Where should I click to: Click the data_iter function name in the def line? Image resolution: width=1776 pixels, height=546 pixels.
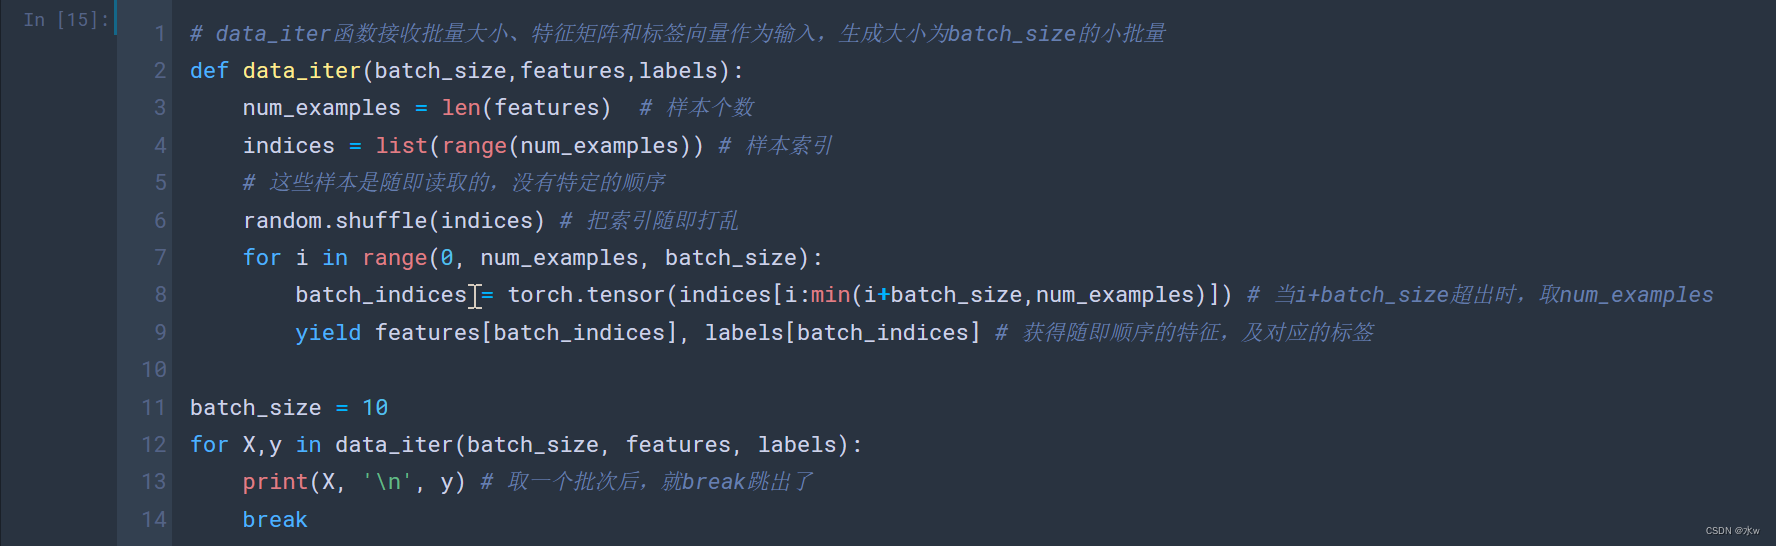tap(301, 71)
